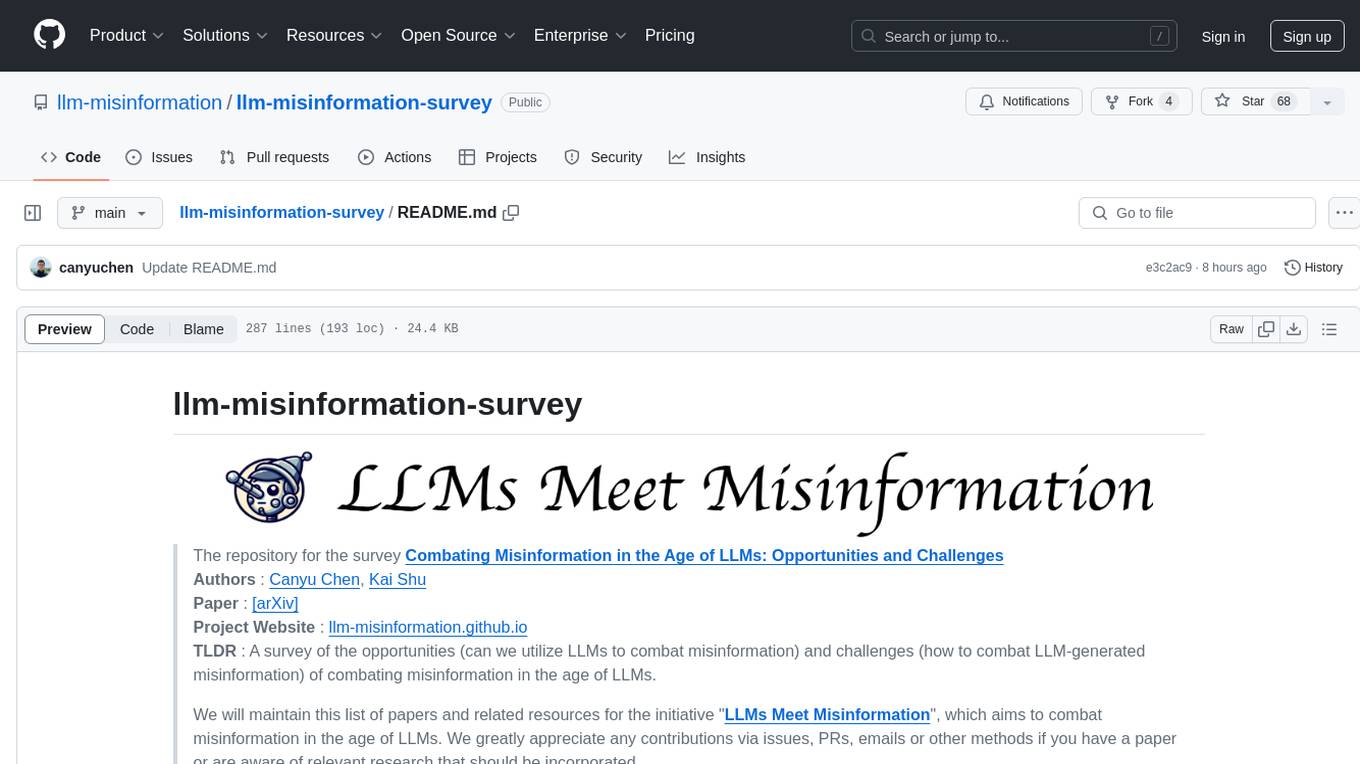Select the Blame view

[x=203, y=329]
